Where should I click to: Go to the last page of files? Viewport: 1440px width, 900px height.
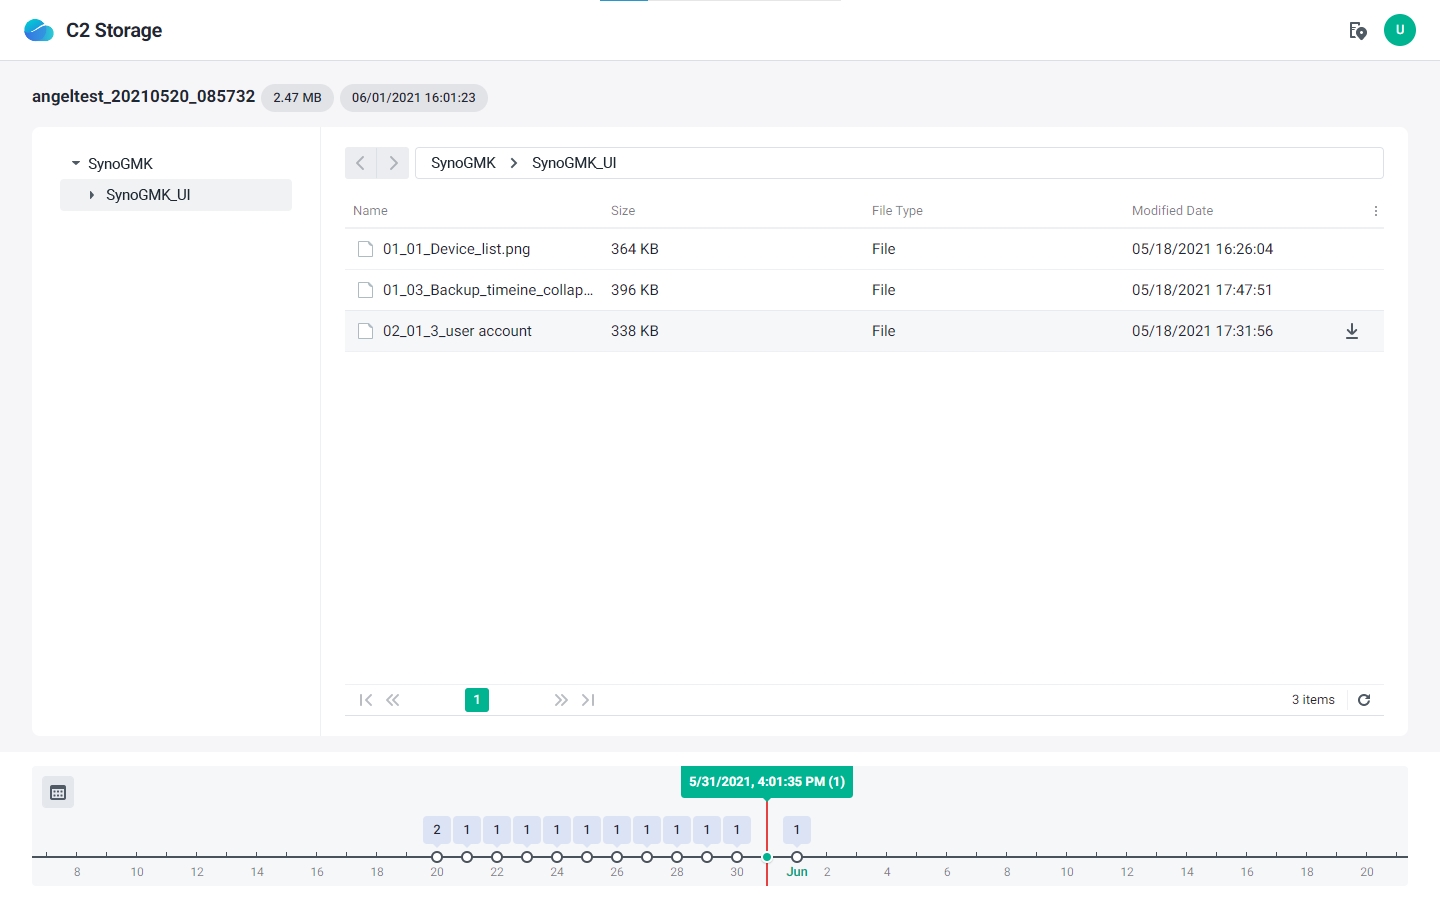click(588, 700)
